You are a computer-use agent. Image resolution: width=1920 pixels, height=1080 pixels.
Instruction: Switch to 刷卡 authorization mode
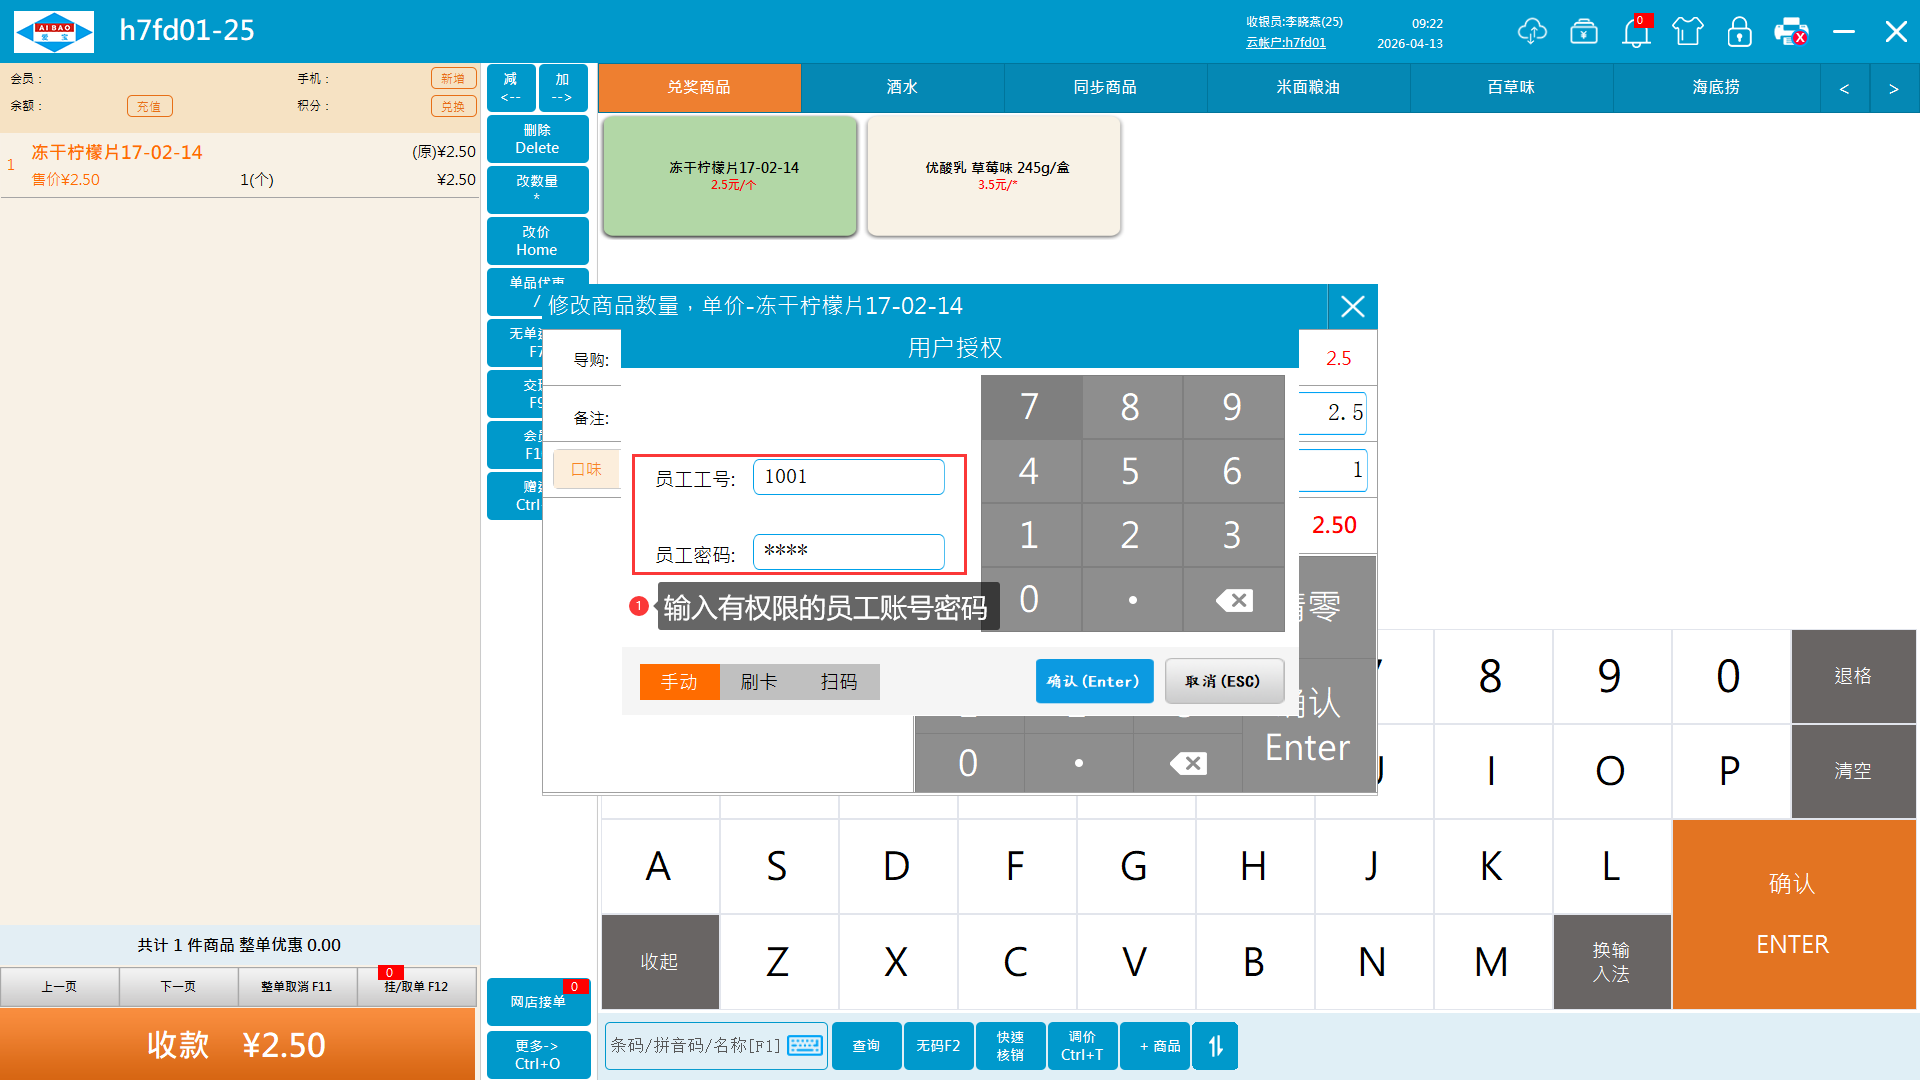tap(759, 682)
